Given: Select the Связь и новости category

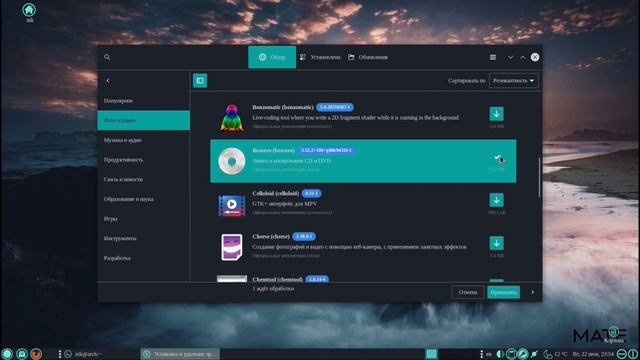Looking at the screenshot, I should (143, 179).
